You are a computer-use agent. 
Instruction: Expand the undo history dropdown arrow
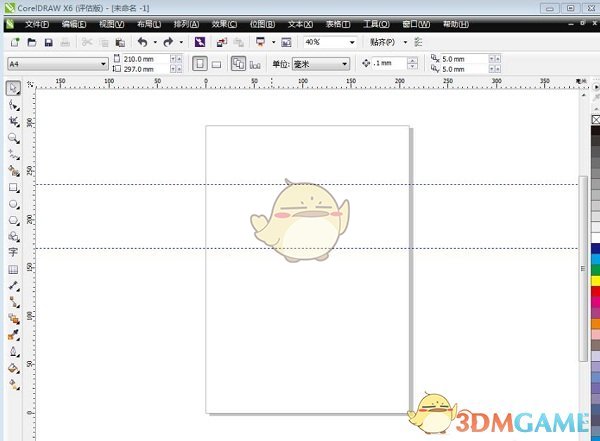coord(155,42)
